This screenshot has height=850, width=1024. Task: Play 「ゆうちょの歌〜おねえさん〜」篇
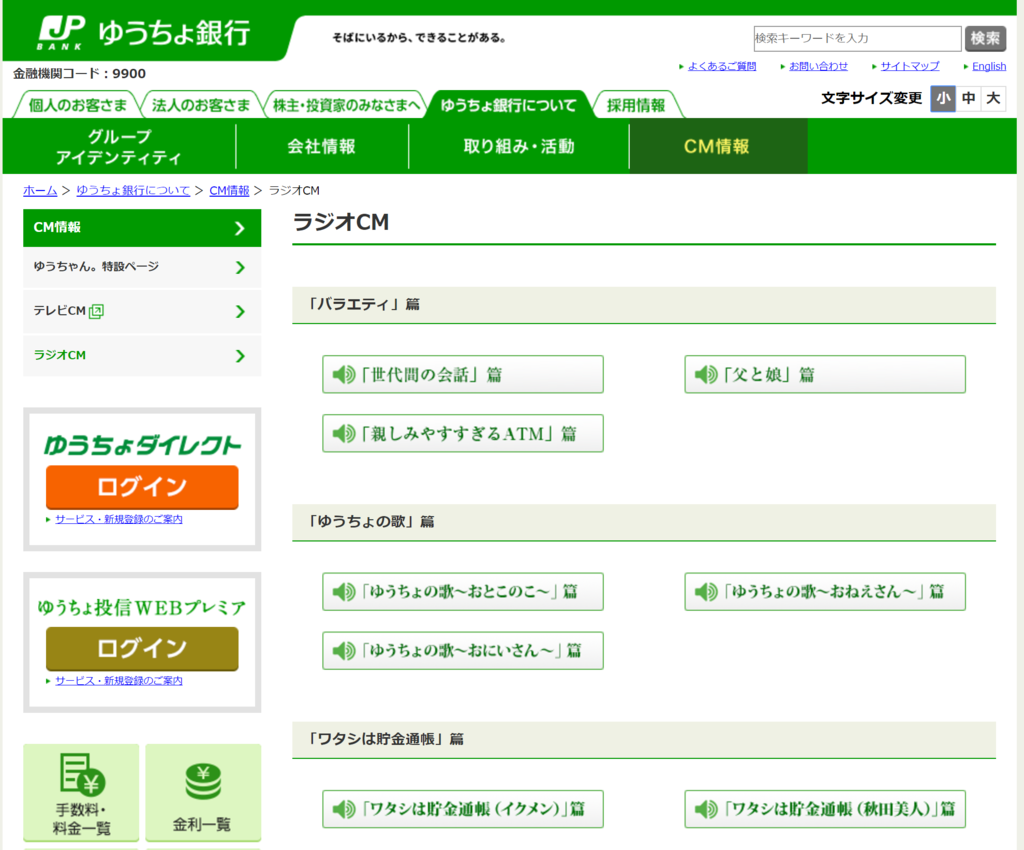pos(825,592)
